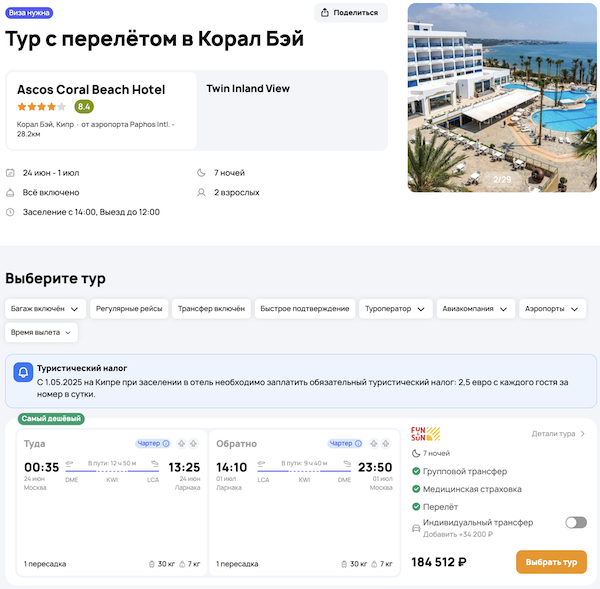
Task: Expand the Аэропорты dropdown
Action: click(552, 309)
